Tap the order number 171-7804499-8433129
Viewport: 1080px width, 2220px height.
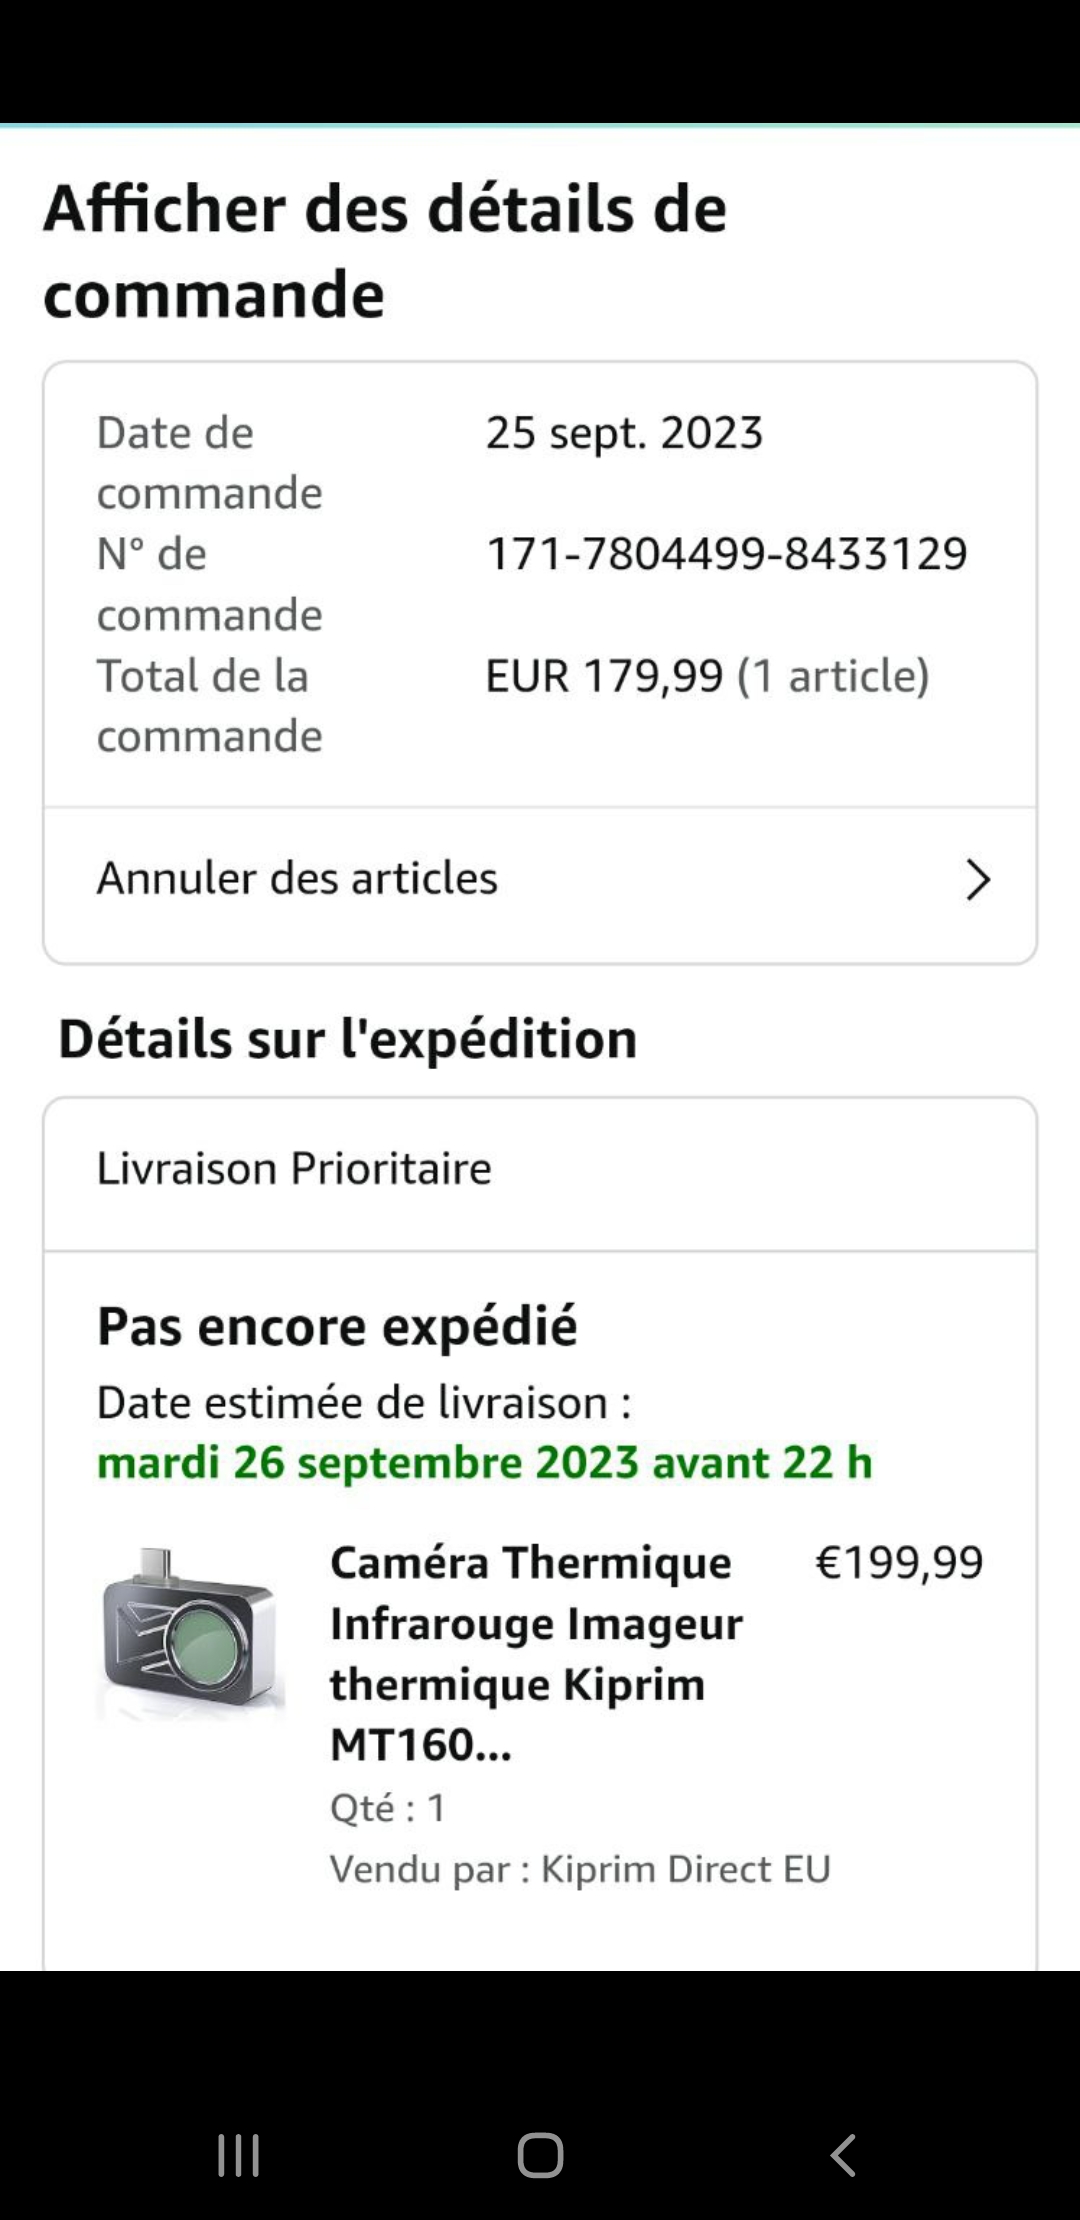(726, 554)
